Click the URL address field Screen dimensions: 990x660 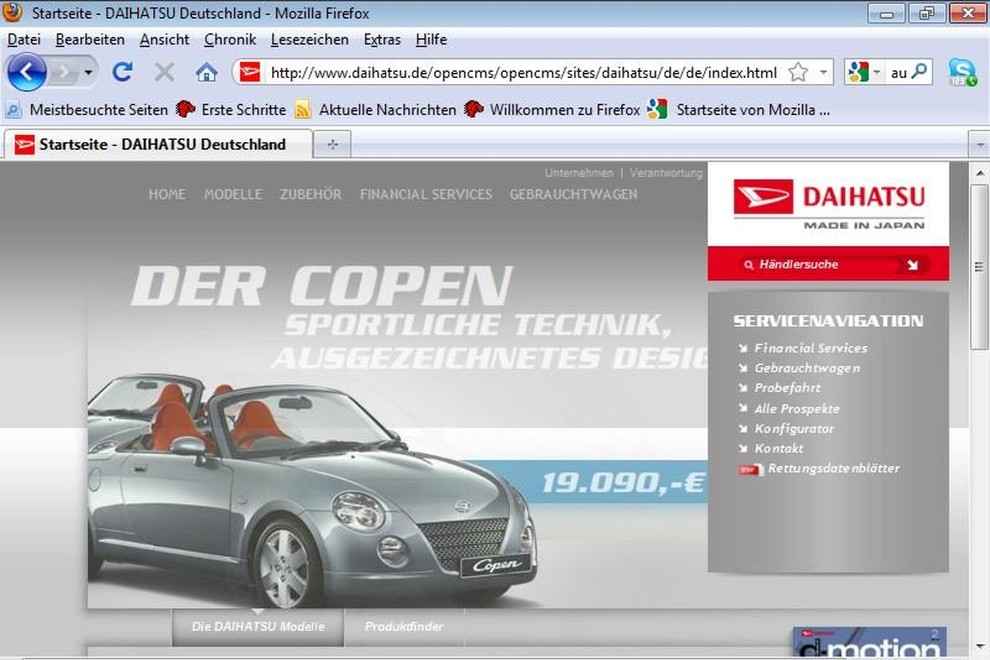tap(524, 73)
